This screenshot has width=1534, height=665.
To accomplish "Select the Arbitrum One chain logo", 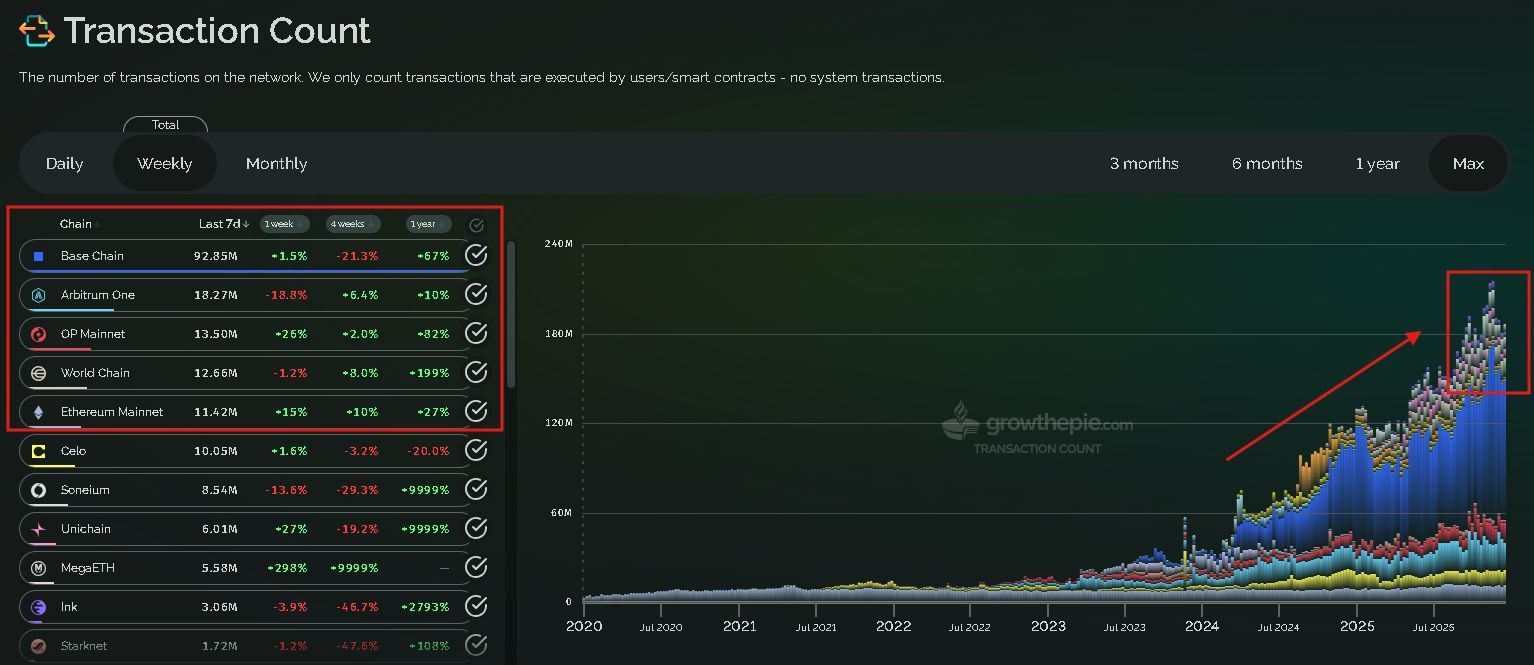I will 39,294.
